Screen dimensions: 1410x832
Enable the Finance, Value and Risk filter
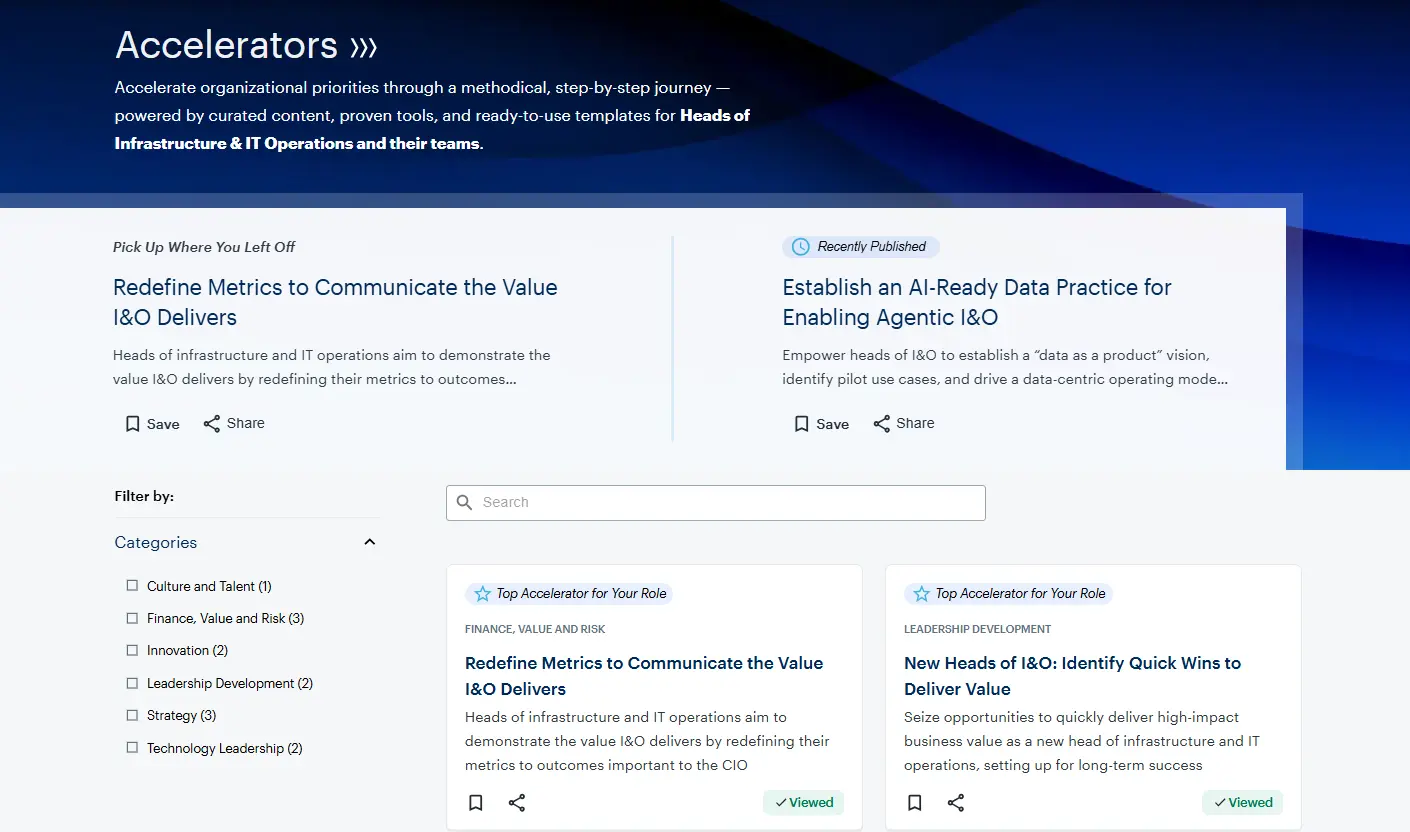(132, 618)
